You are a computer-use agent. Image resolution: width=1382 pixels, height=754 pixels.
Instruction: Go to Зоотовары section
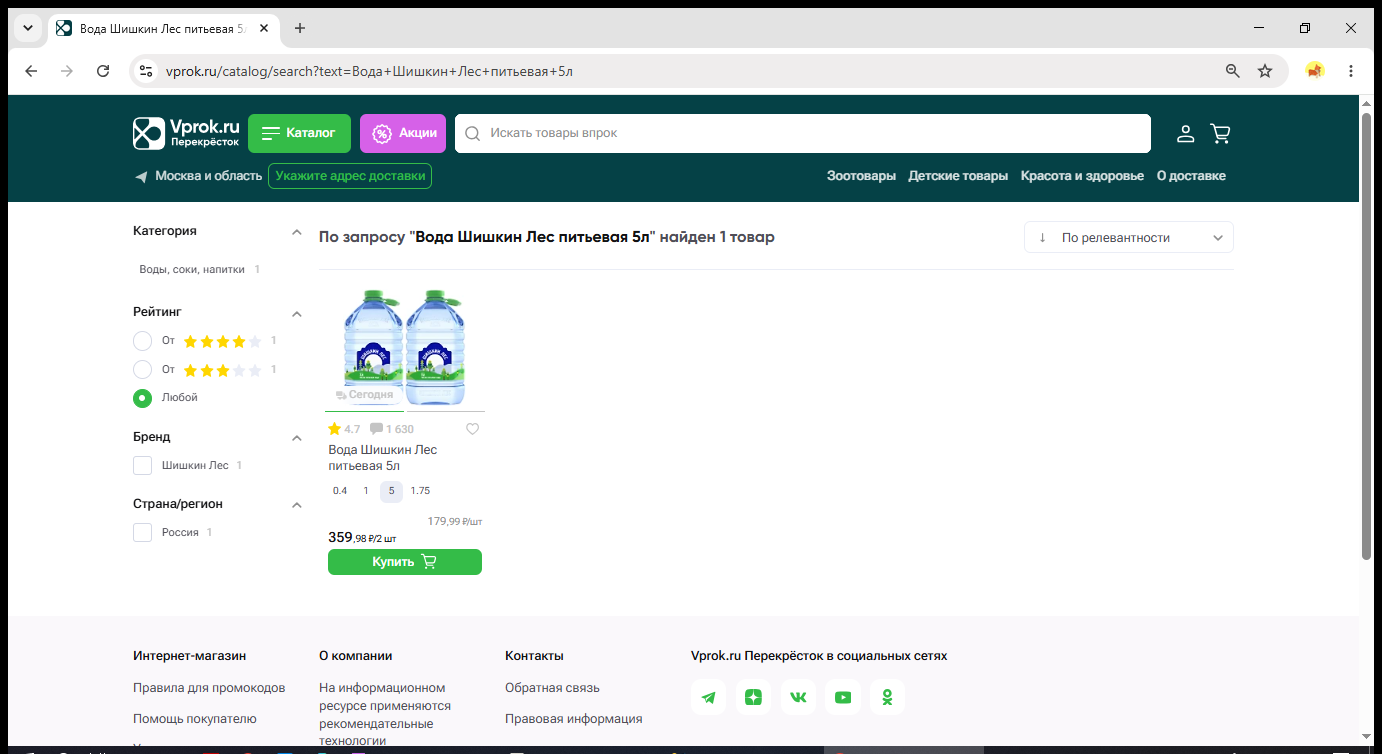click(x=861, y=176)
